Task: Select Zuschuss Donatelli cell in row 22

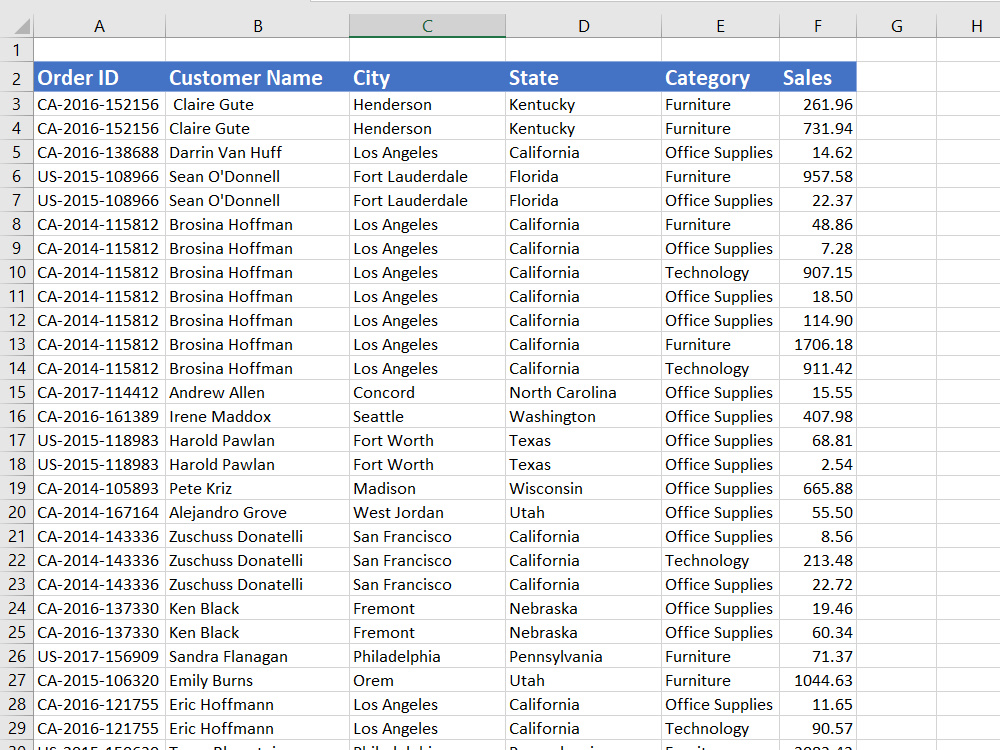Action: click(258, 561)
